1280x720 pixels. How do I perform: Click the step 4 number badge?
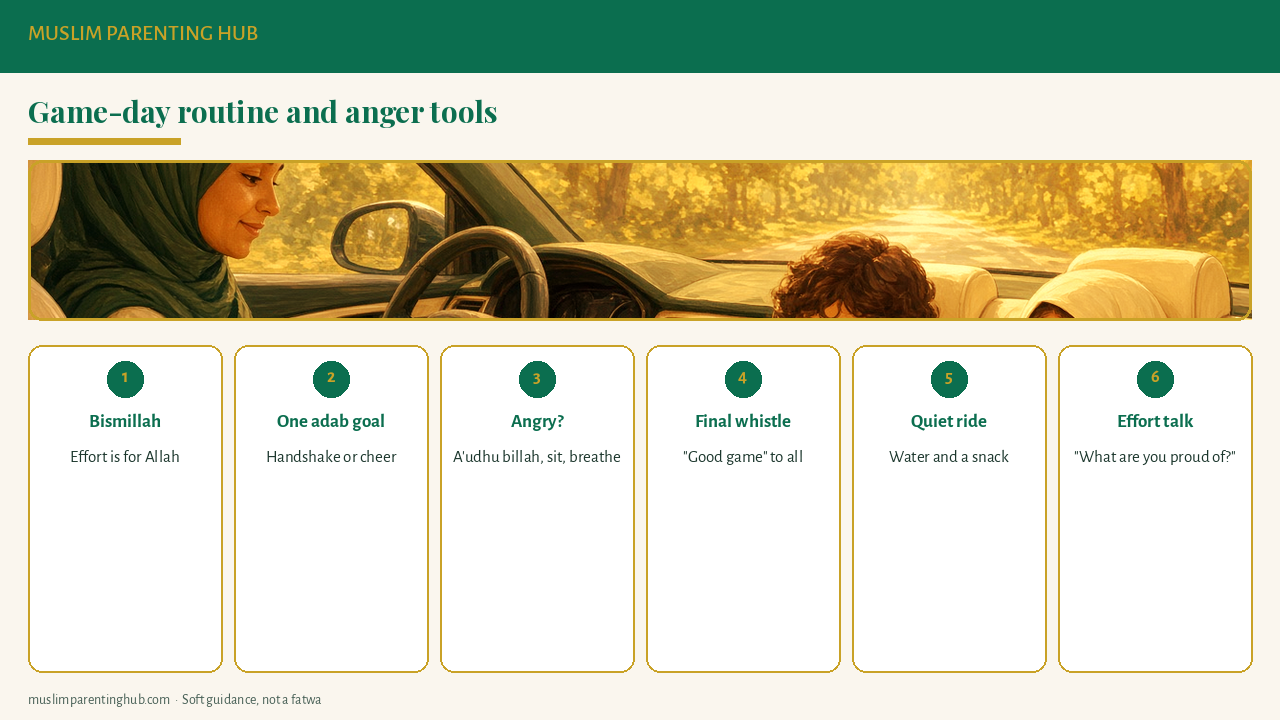point(743,379)
